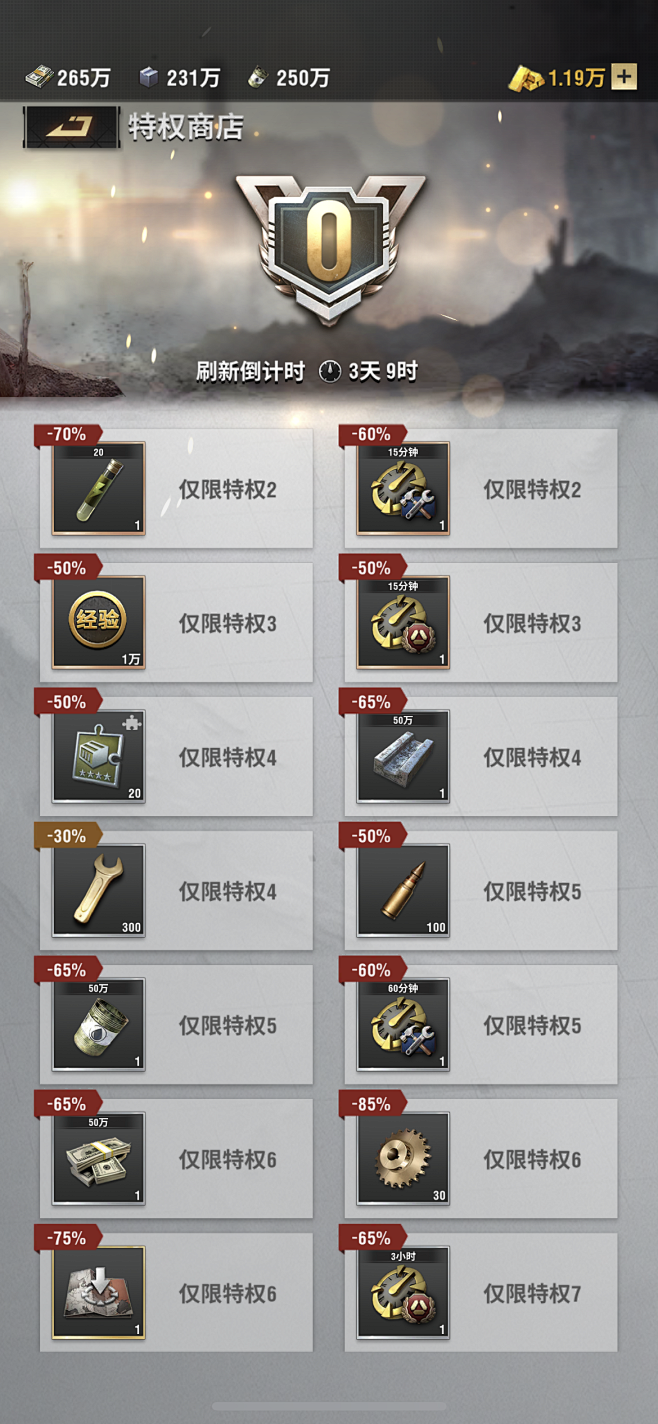The height and width of the screenshot is (1424, 658).
Task: Tap the cash 265万 resource counter
Action: tap(67, 77)
